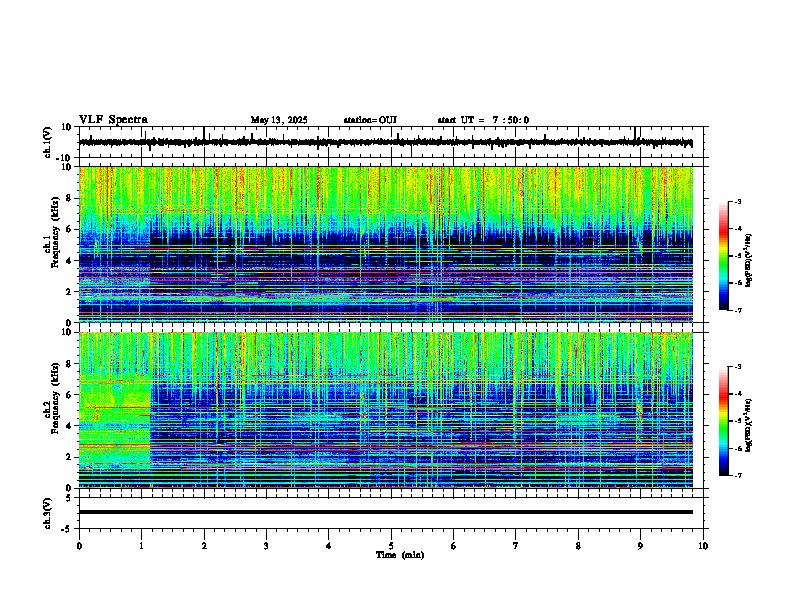The height and width of the screenshot is (612, 792).
Task: Click inside the ch.2 spectrogram panel
Action: [386, 410]
